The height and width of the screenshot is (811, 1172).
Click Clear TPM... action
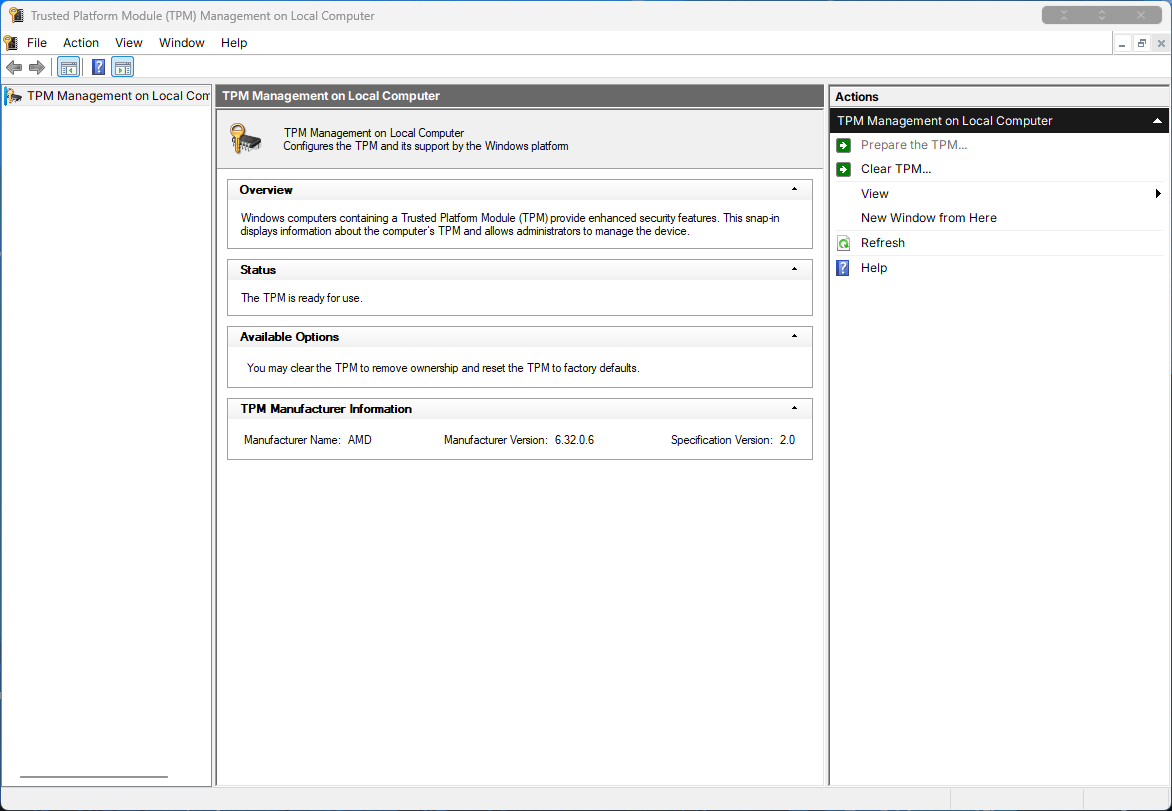895,169
